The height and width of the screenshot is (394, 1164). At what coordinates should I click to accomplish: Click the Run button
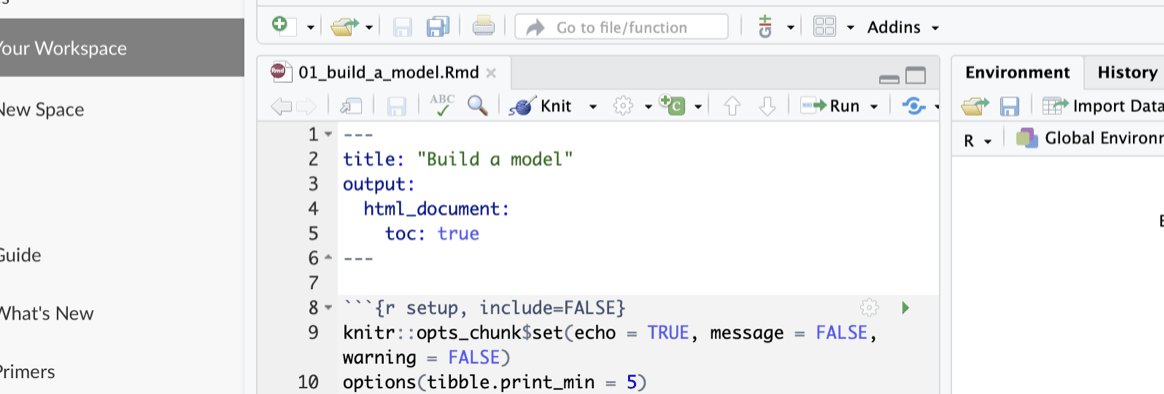830,106
